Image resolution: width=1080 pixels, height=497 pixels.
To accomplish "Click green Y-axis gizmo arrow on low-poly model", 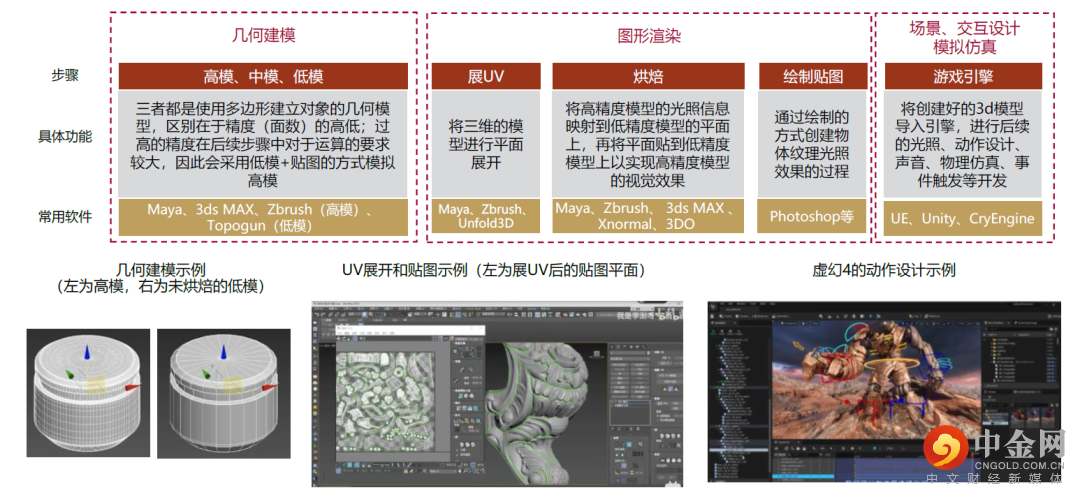I will click(x=207, y=374).
